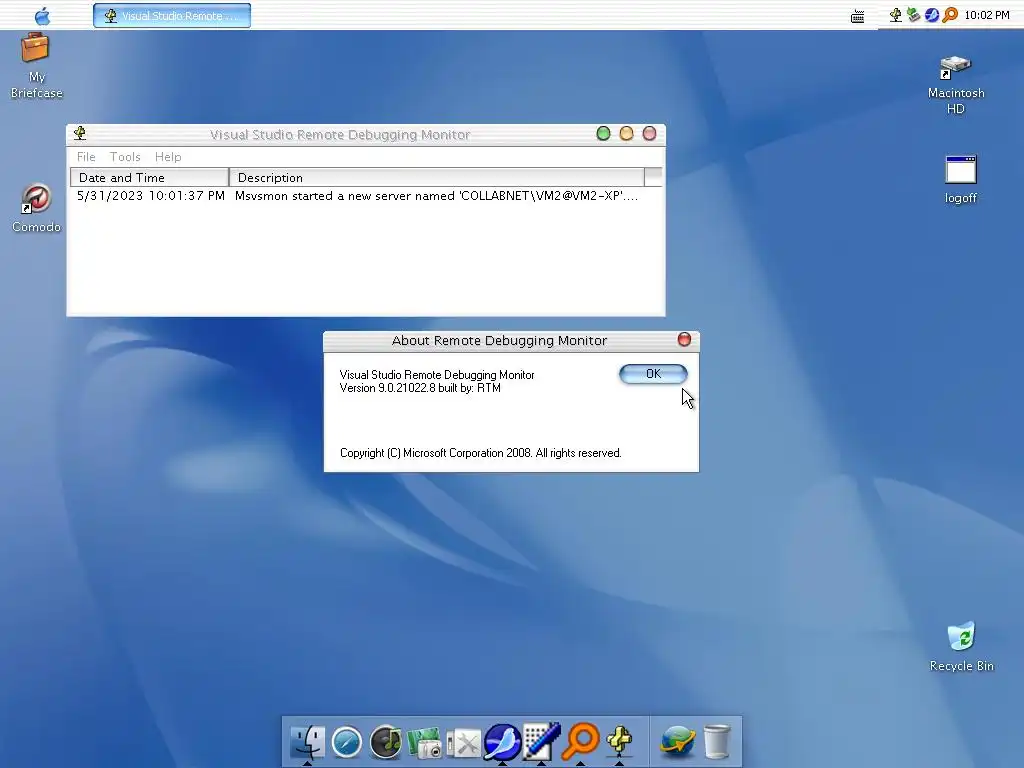Click the yellow button in monitor title bar

[x=626, y=134]
